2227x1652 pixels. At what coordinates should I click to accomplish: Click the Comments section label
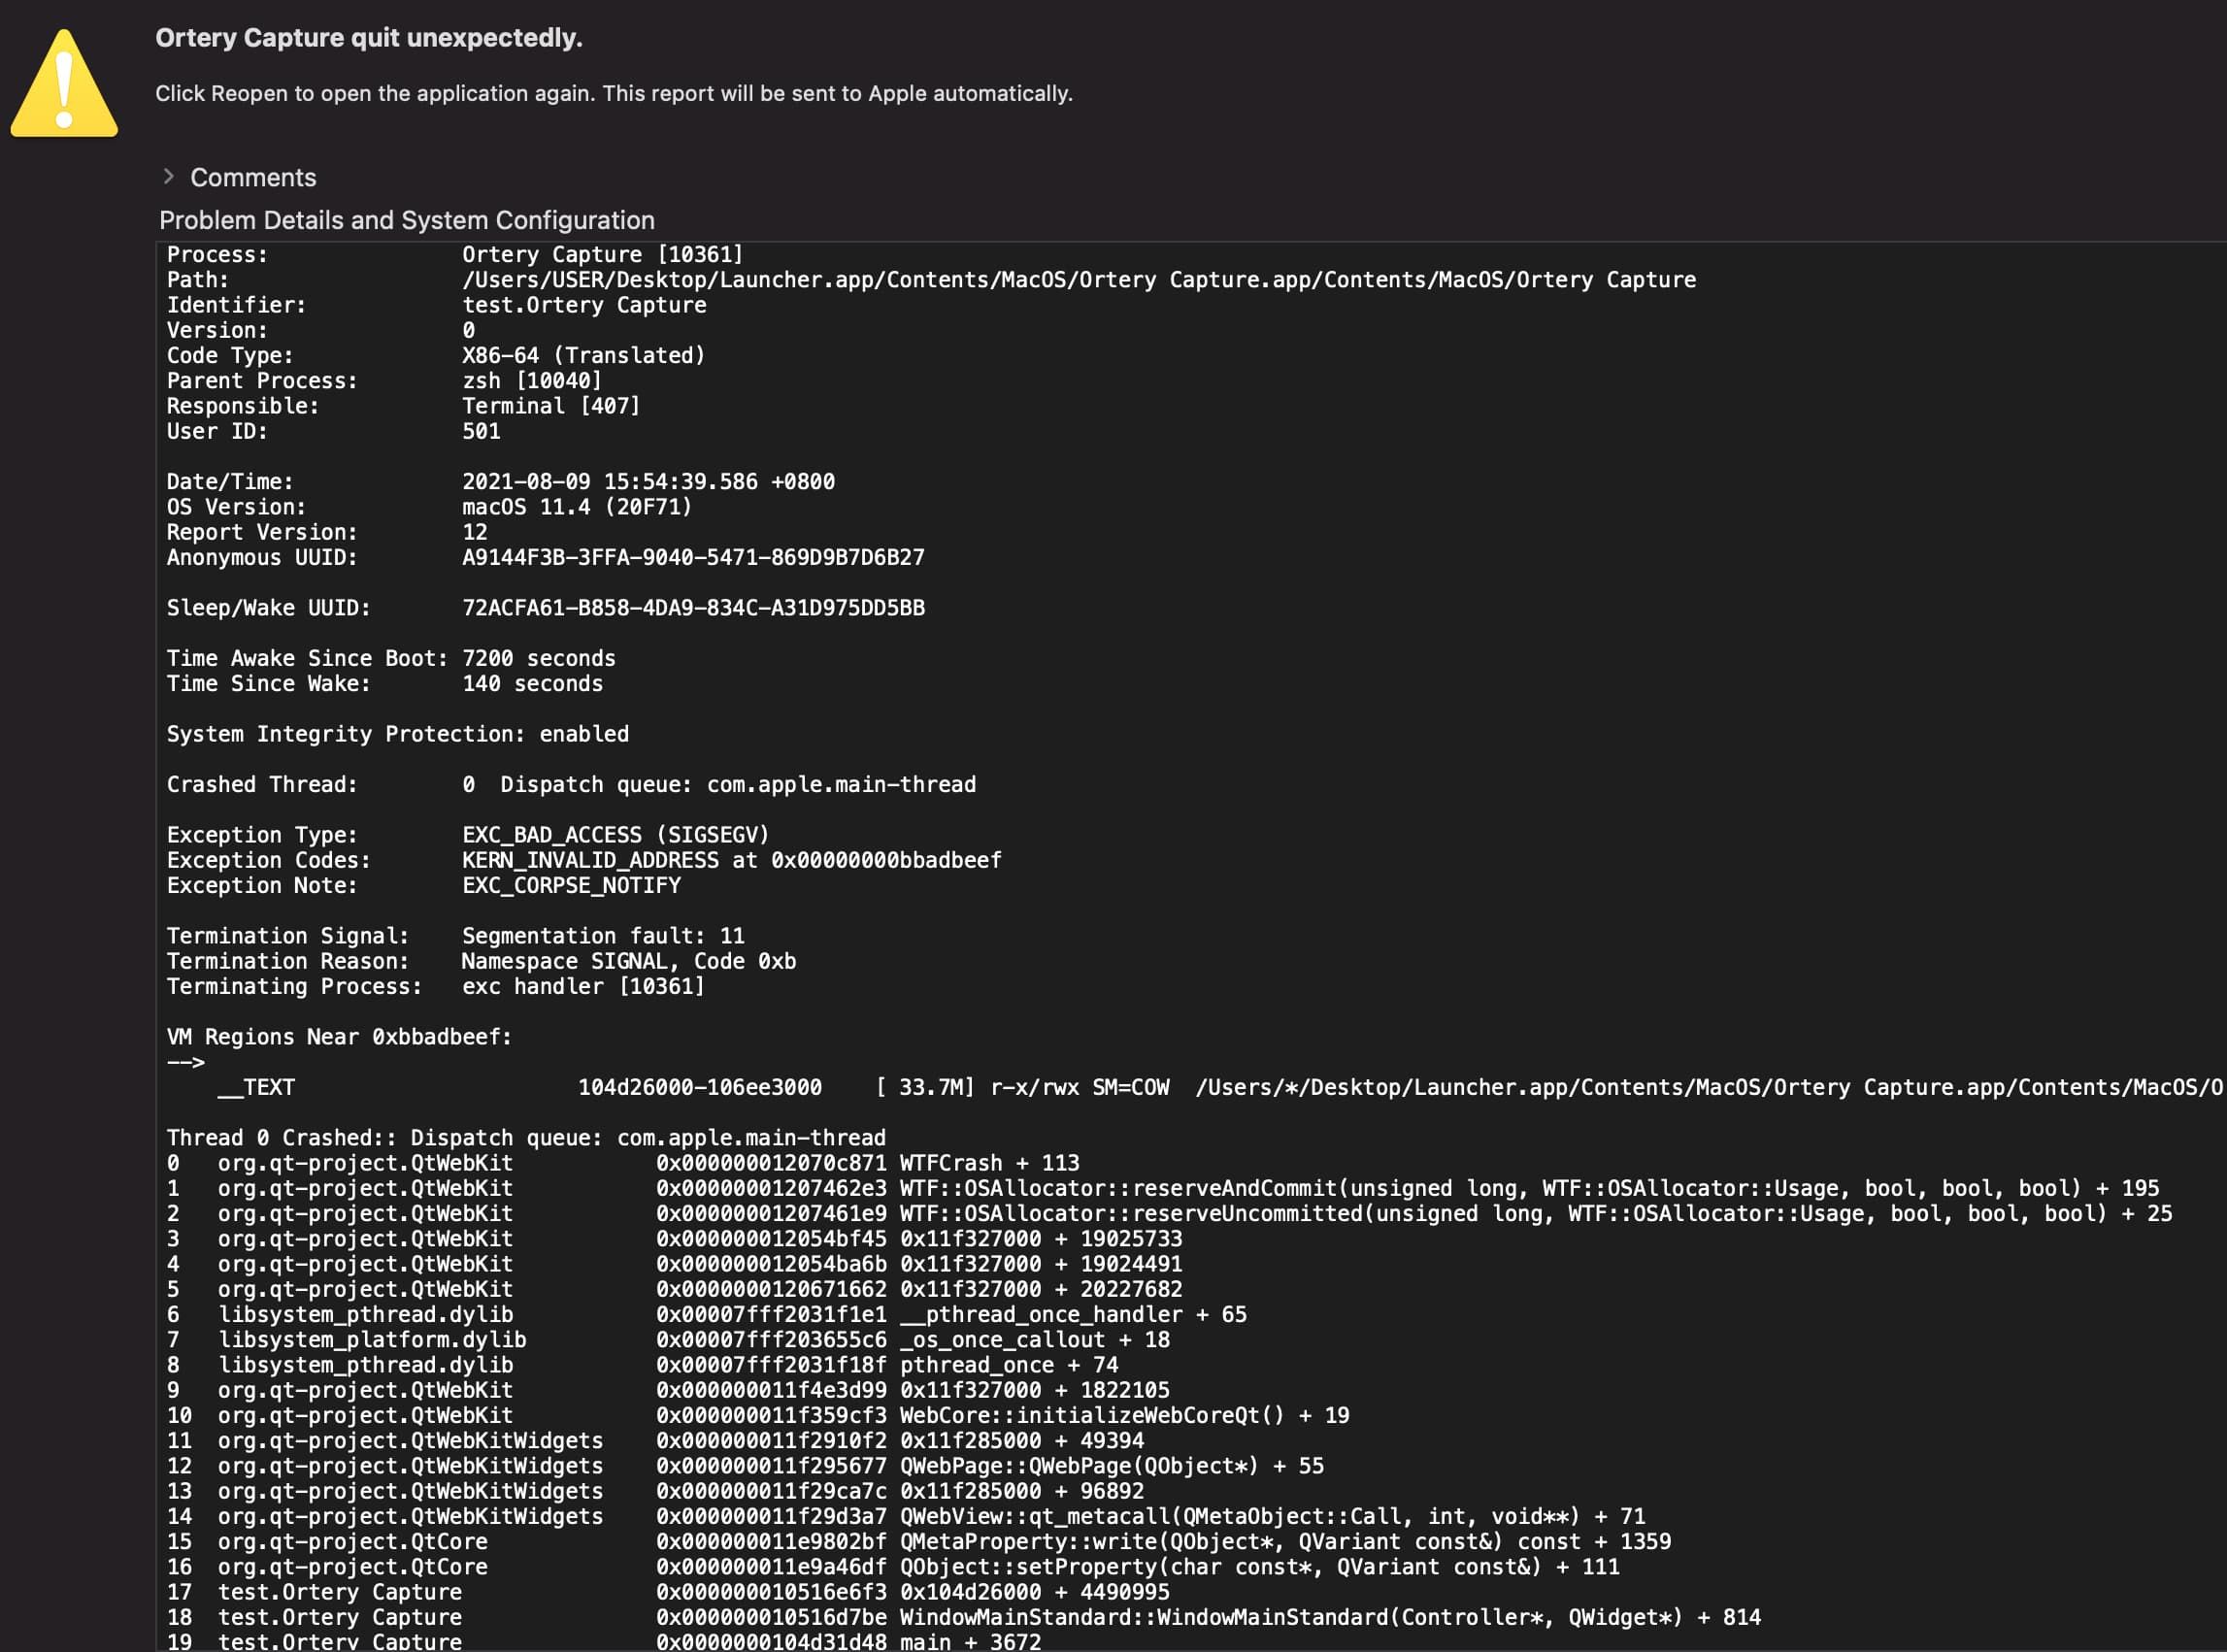pyautogui.click(x=253, y=177)
